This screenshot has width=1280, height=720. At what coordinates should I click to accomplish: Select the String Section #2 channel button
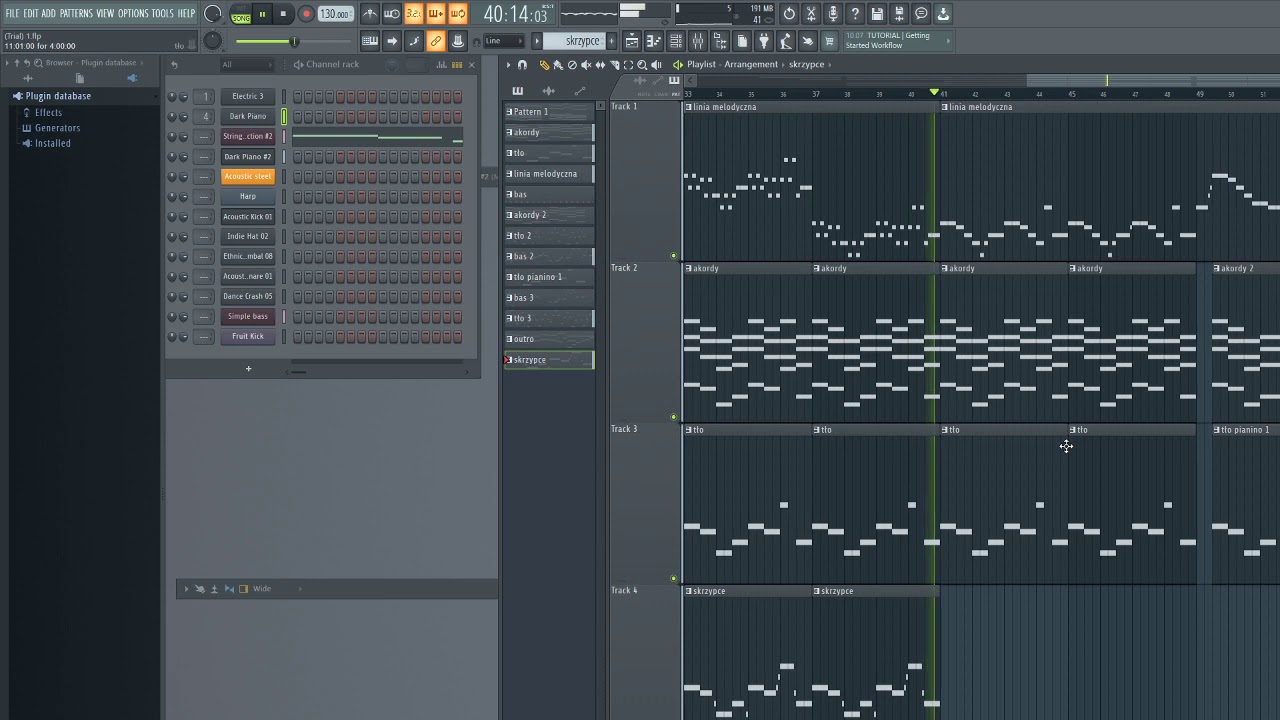tap(248, 137)
